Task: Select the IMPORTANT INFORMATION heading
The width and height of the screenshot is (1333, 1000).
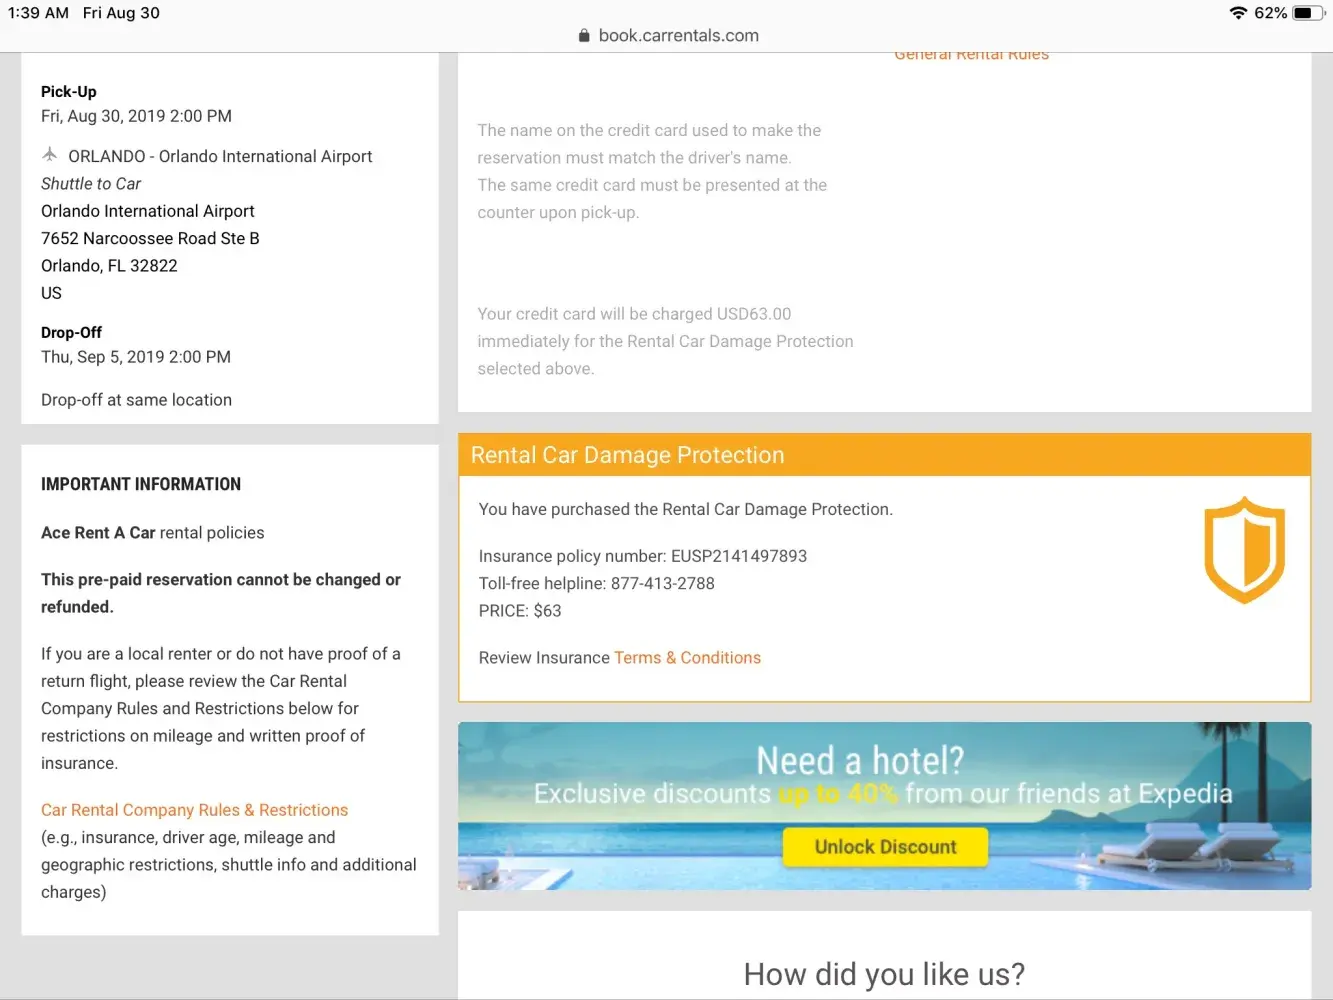Action: (141, 484)
